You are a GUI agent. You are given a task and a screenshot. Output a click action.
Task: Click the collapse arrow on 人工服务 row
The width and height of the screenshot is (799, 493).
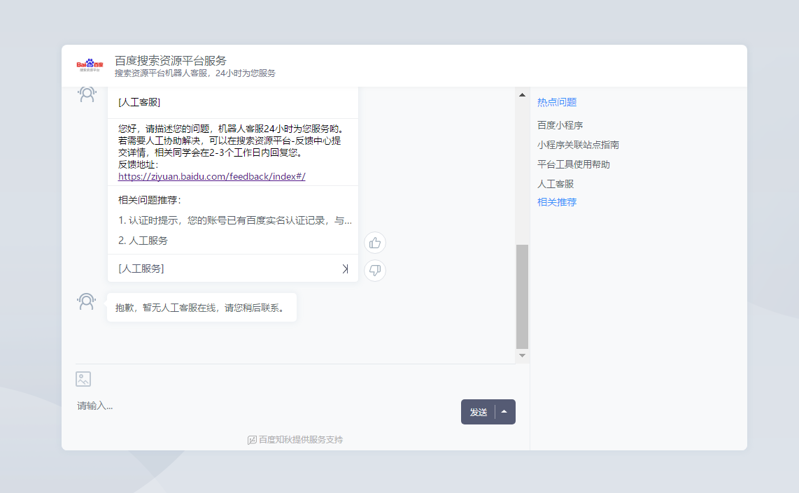point(345,269)
